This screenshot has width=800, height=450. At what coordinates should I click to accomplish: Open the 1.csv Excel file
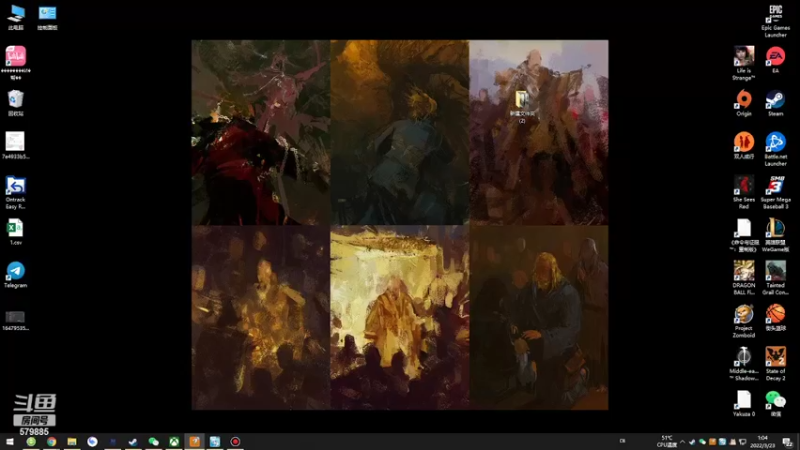[16, 232]
